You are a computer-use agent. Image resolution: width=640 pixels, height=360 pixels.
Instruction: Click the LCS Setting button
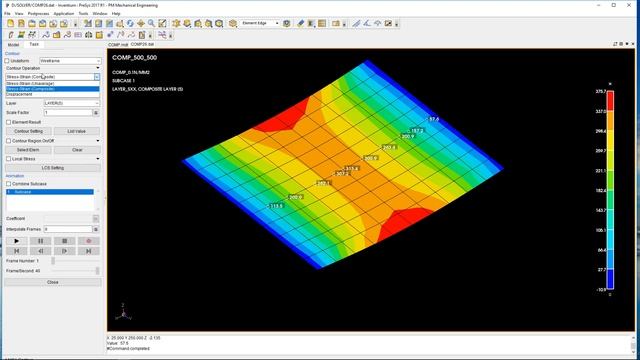[53, 168]
